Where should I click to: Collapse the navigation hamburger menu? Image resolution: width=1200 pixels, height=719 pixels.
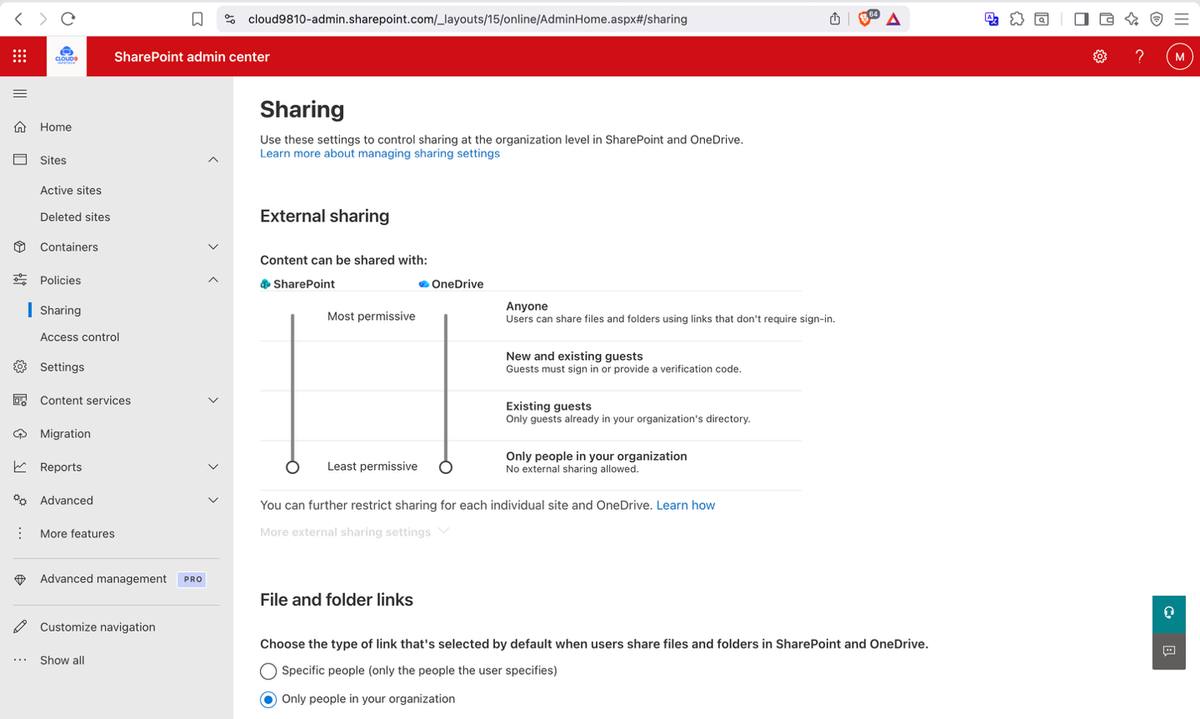19,93
